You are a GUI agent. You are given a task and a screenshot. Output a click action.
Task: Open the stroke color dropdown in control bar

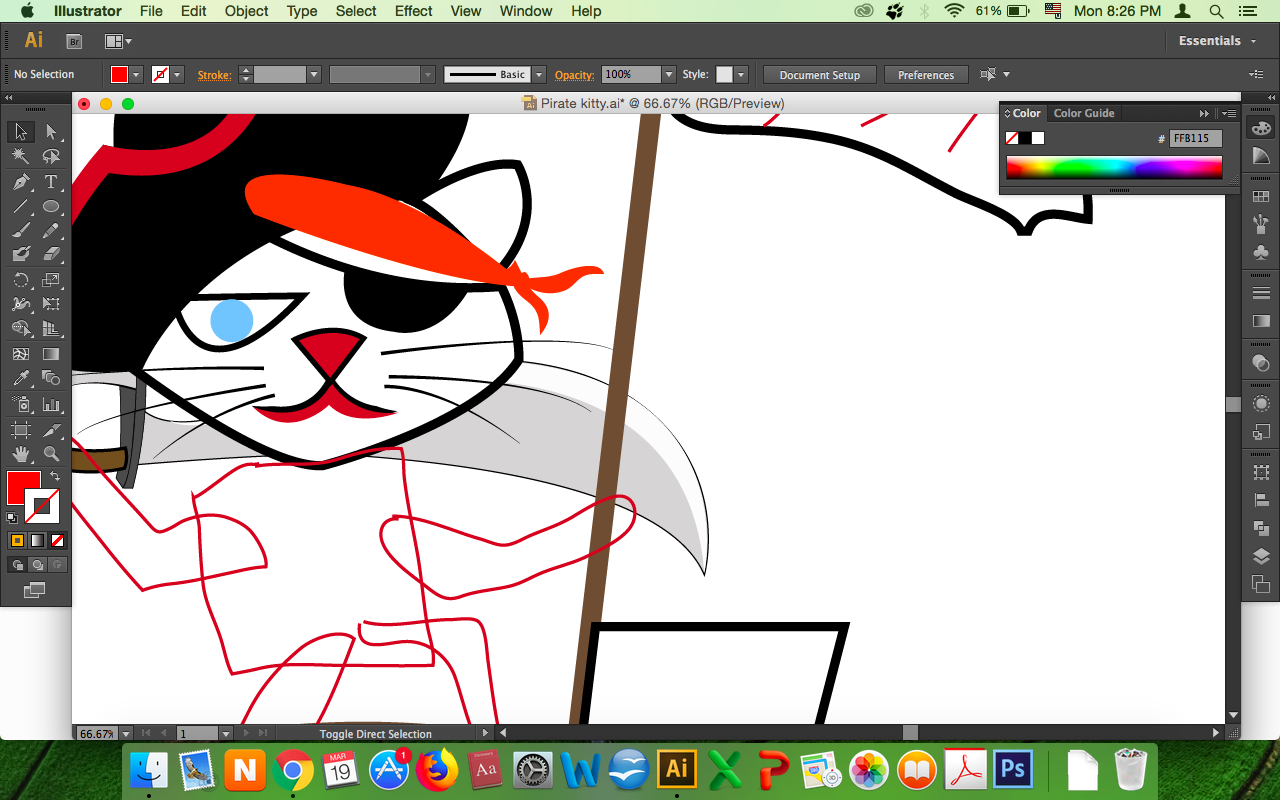click(x=178, y=75)
